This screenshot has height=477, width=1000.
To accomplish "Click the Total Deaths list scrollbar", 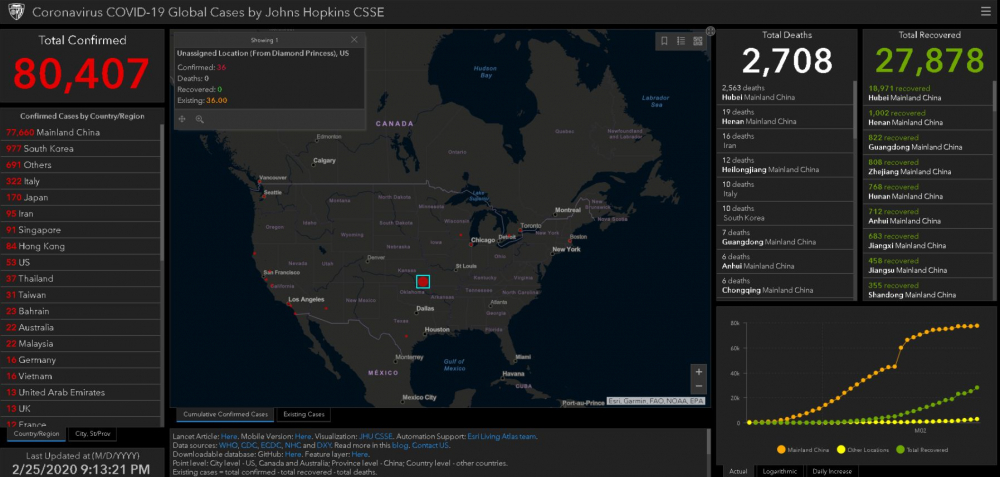I will pyautogui.click(x=856, y=108).
